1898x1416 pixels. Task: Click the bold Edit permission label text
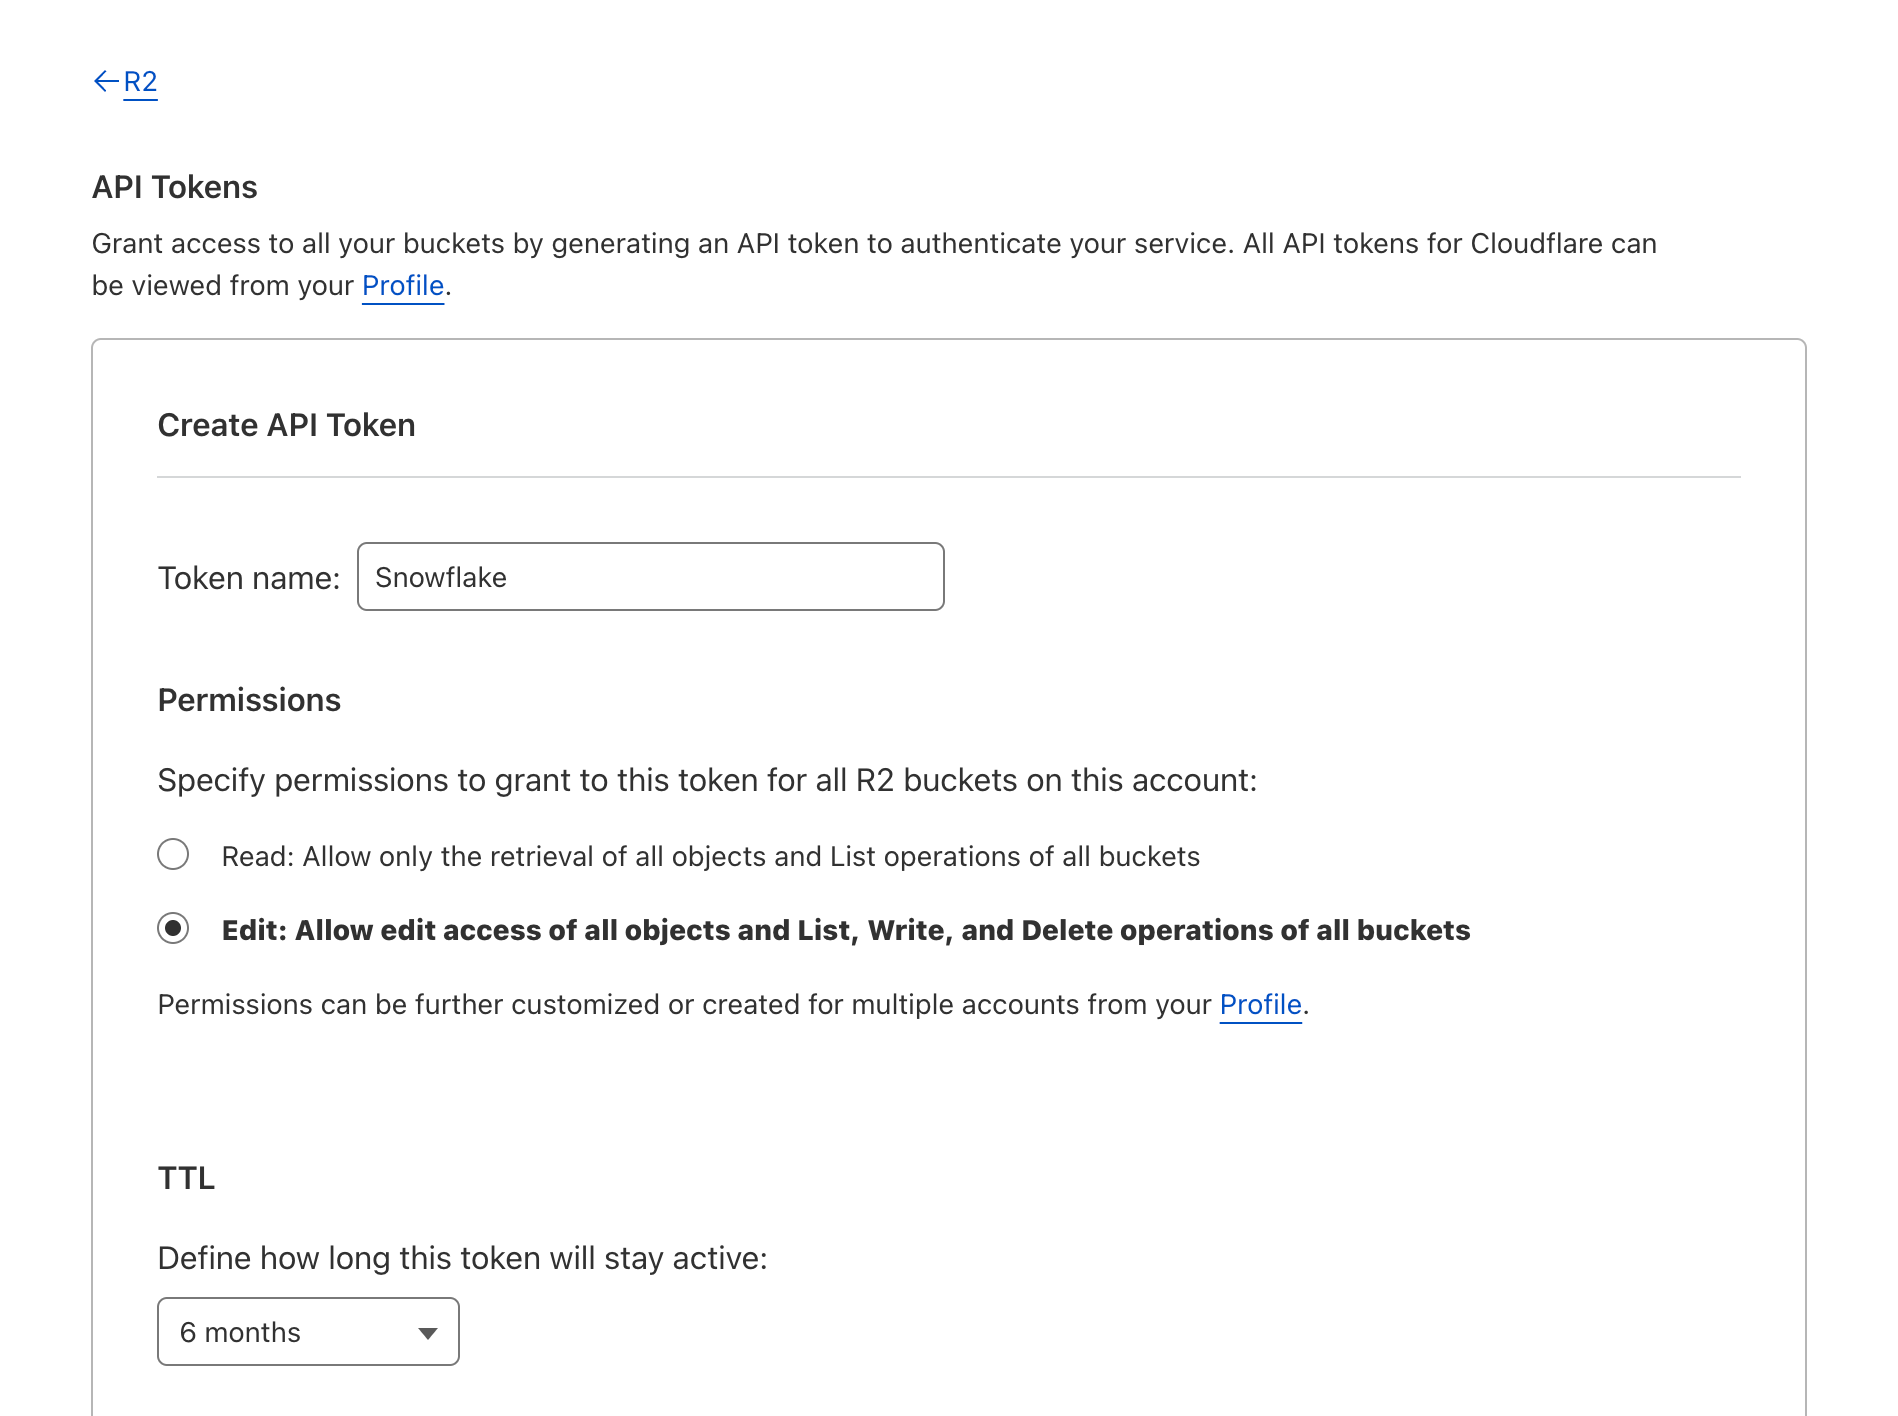click(845, 931)
